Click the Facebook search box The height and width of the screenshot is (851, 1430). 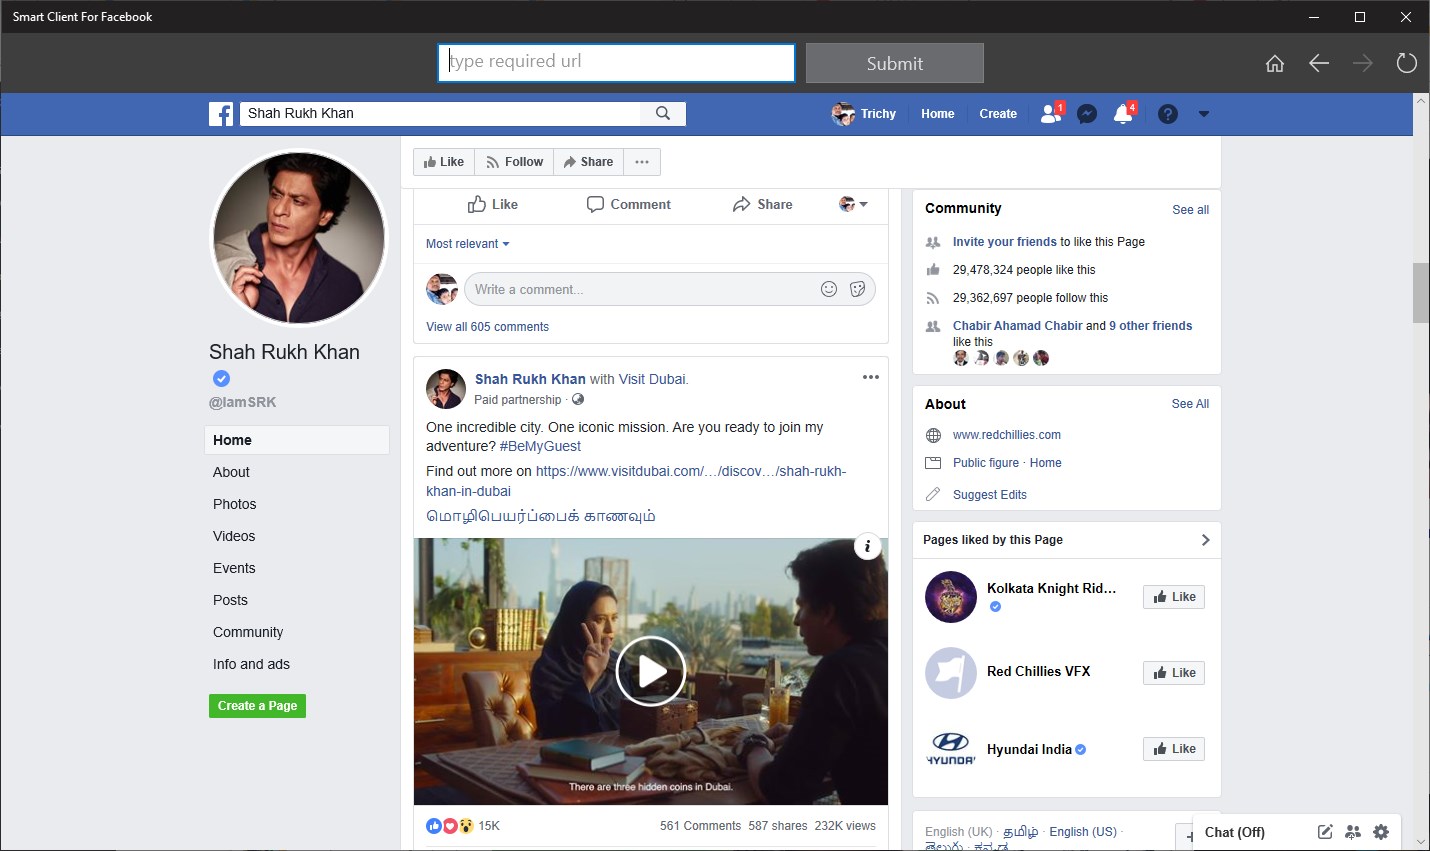[x=440, y=113]
